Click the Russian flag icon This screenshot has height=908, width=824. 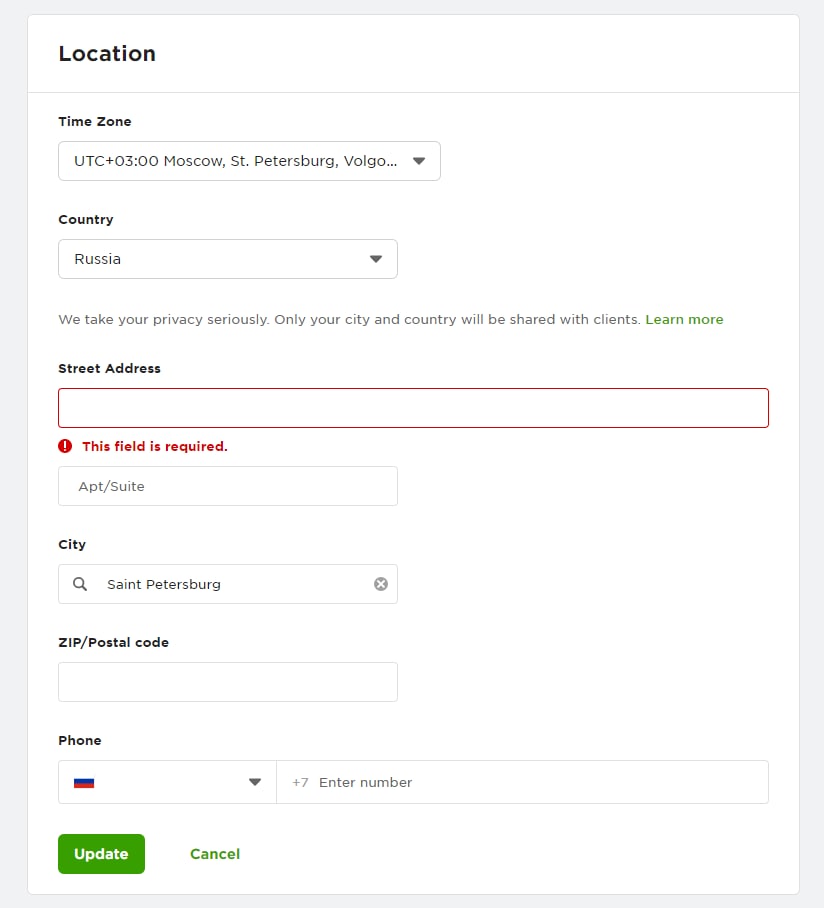[x=84, y=783]
